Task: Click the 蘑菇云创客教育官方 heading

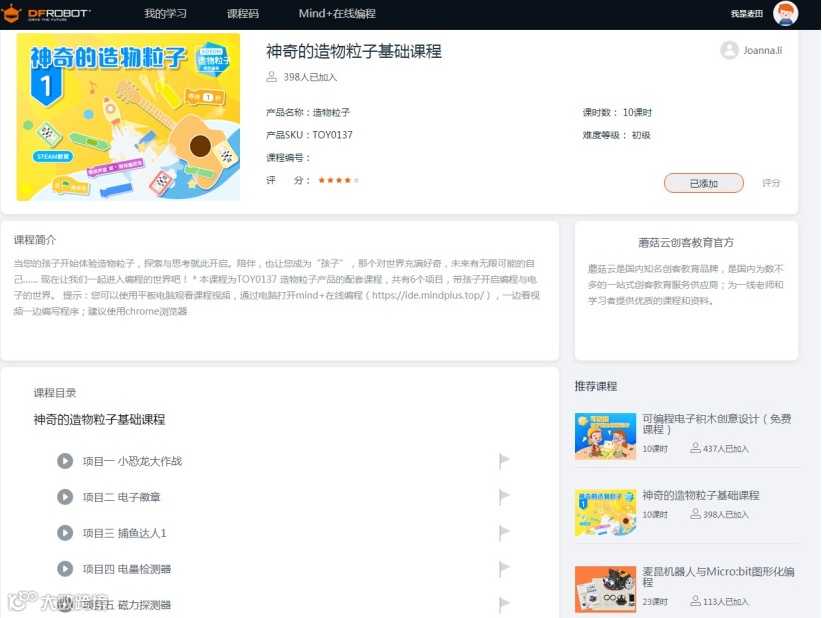Action: (x=686, y=242)
